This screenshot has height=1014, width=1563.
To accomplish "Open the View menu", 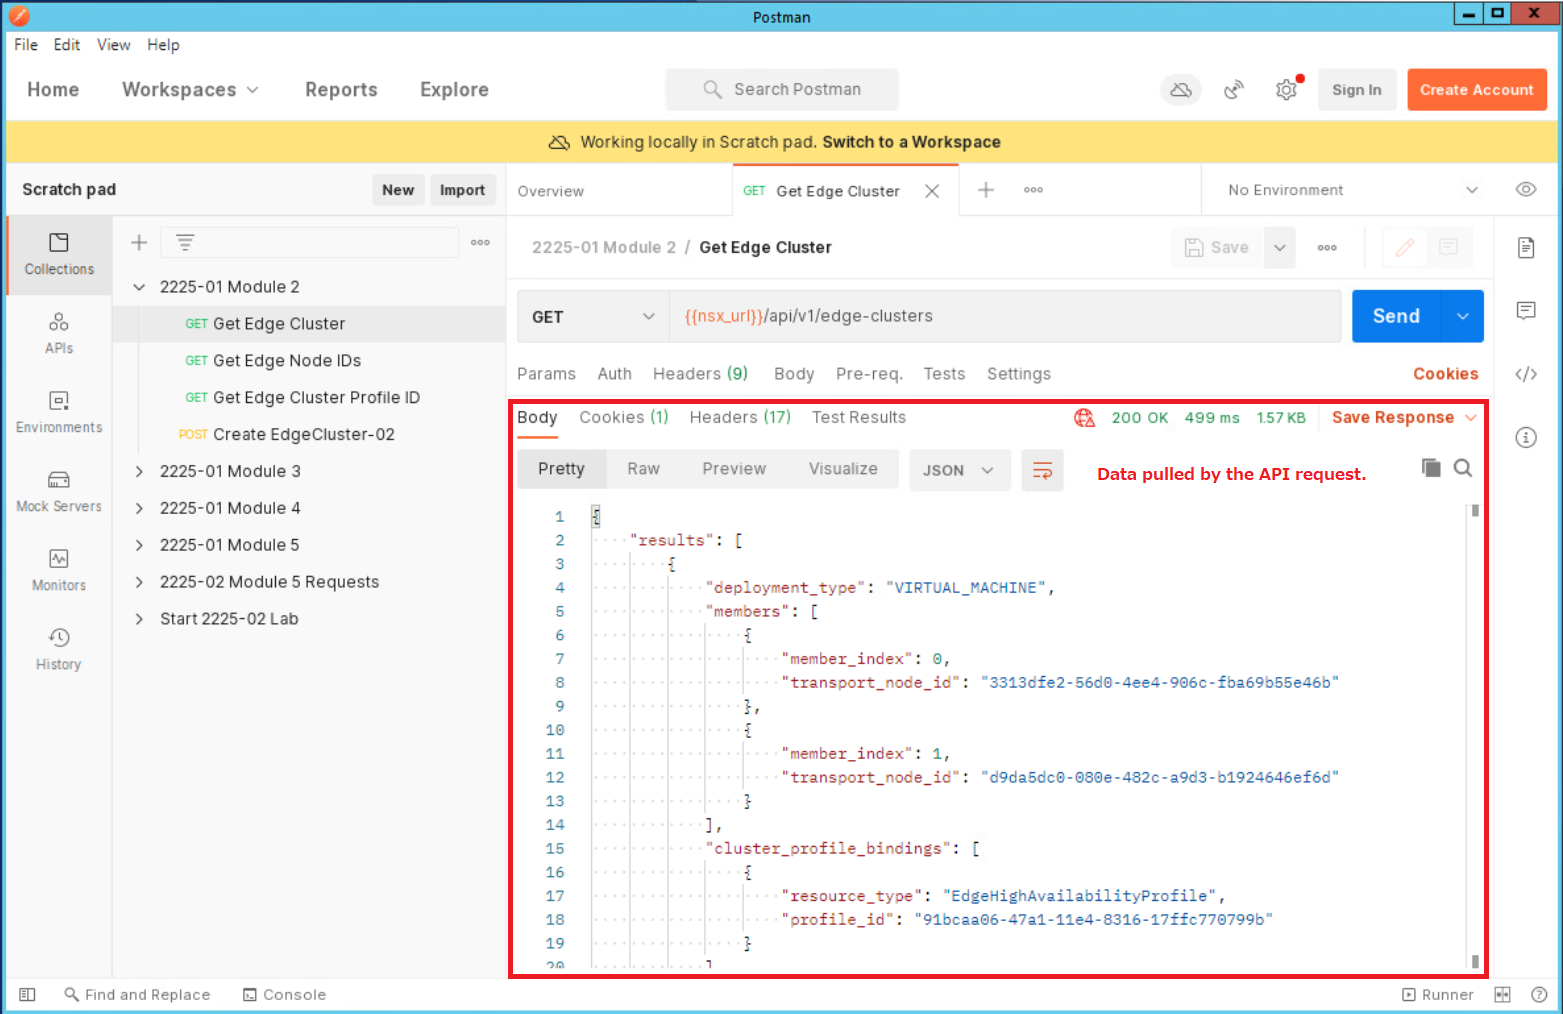I will click(113, 45).
